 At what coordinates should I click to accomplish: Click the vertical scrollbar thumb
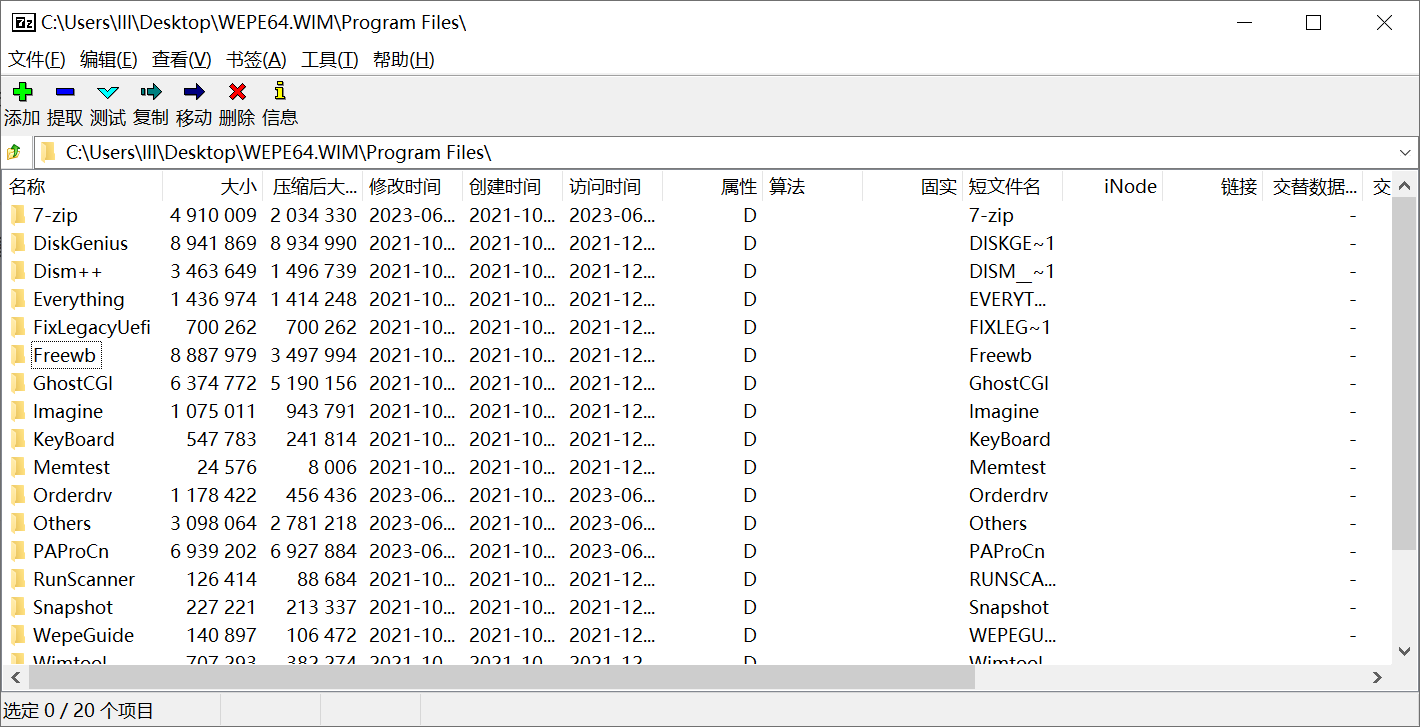tap(1404, 373)
